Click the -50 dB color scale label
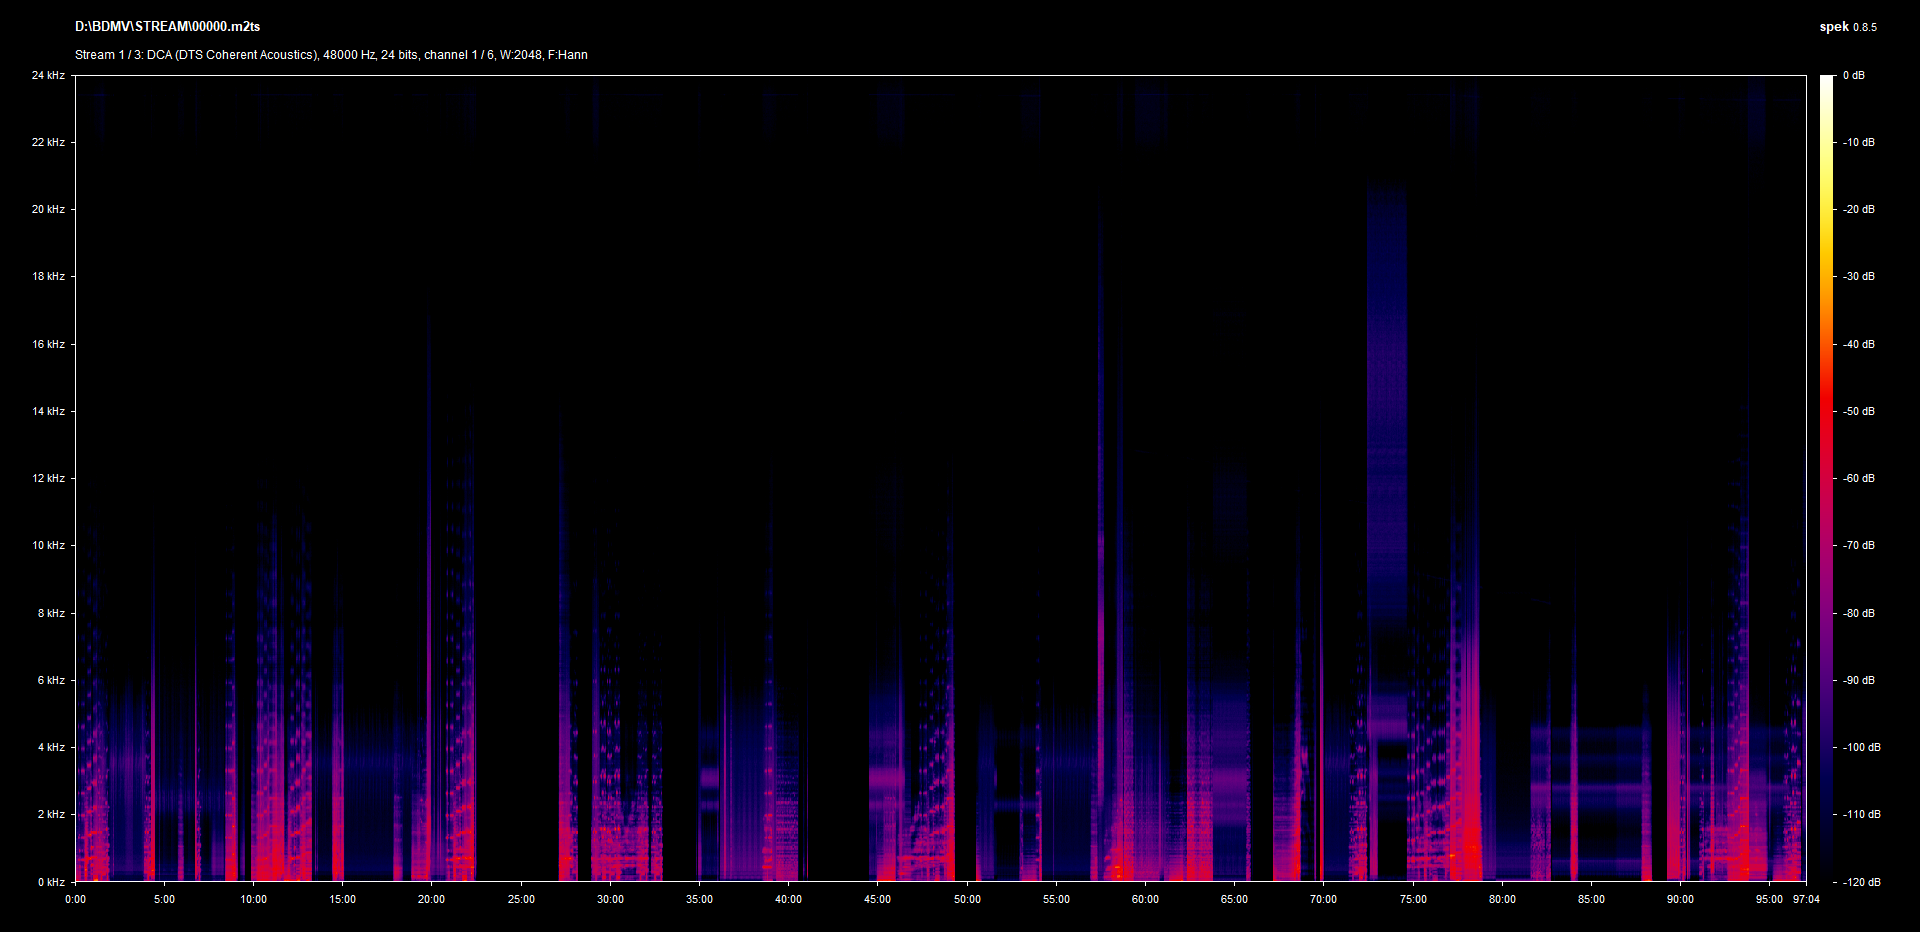1920x932 pixels. tap(1859, 411)
